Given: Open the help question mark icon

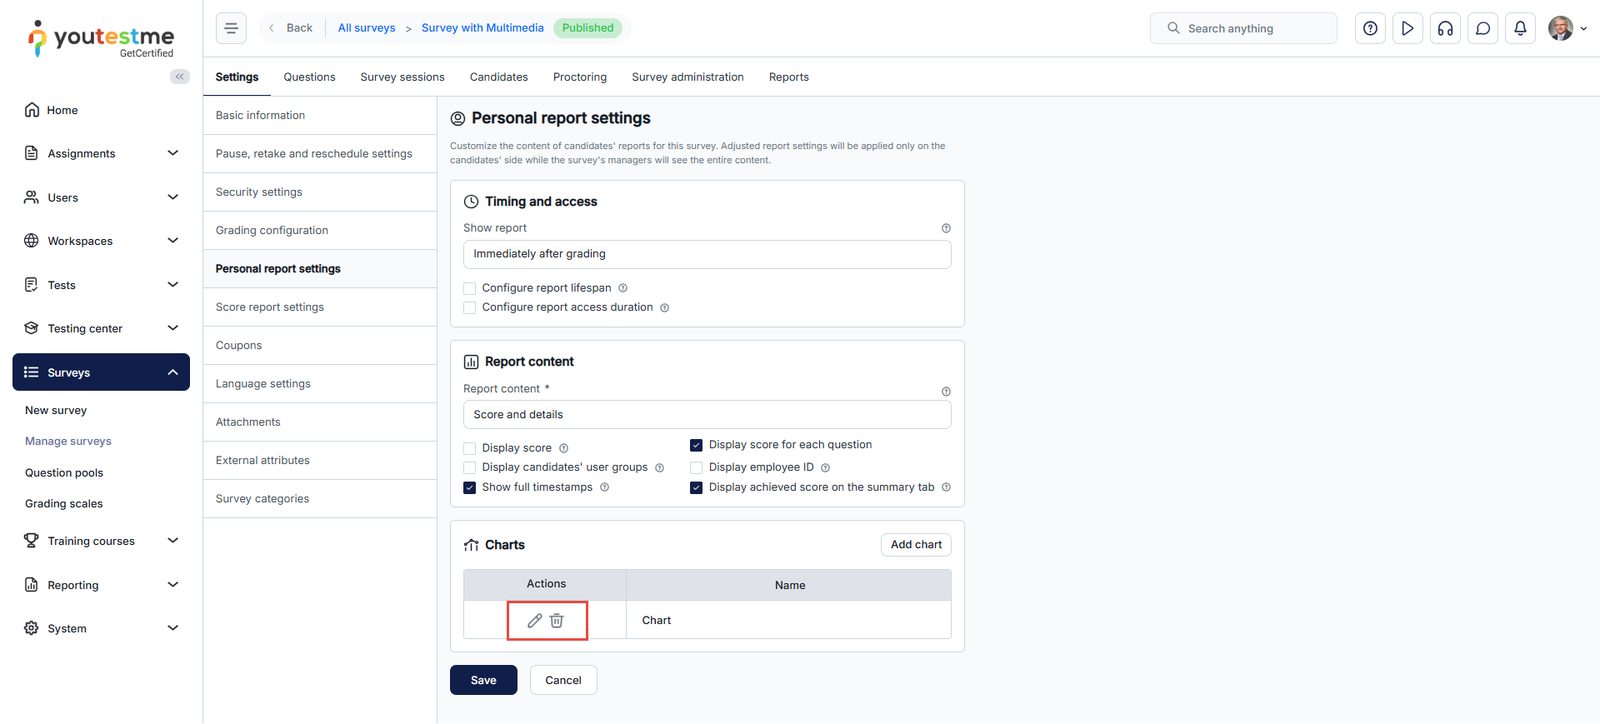Looking at the screenshot, I should (1370, 28).
